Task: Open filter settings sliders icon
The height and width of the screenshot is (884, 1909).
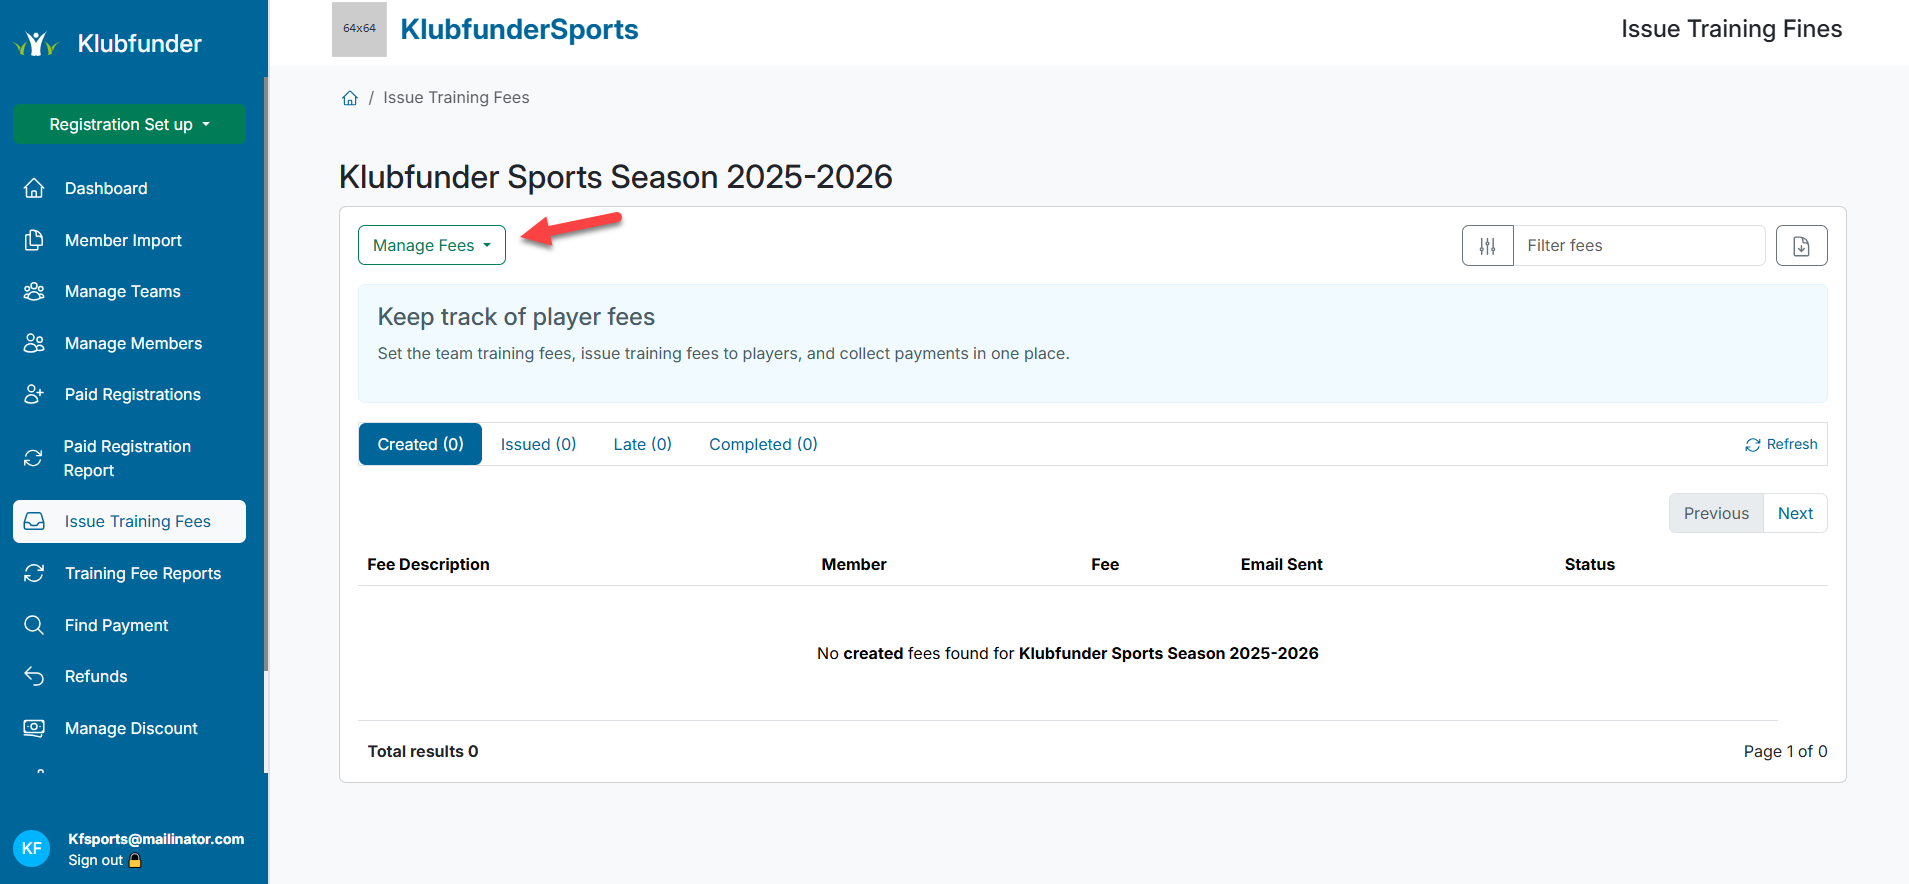Action: [x=1487, y=246]
